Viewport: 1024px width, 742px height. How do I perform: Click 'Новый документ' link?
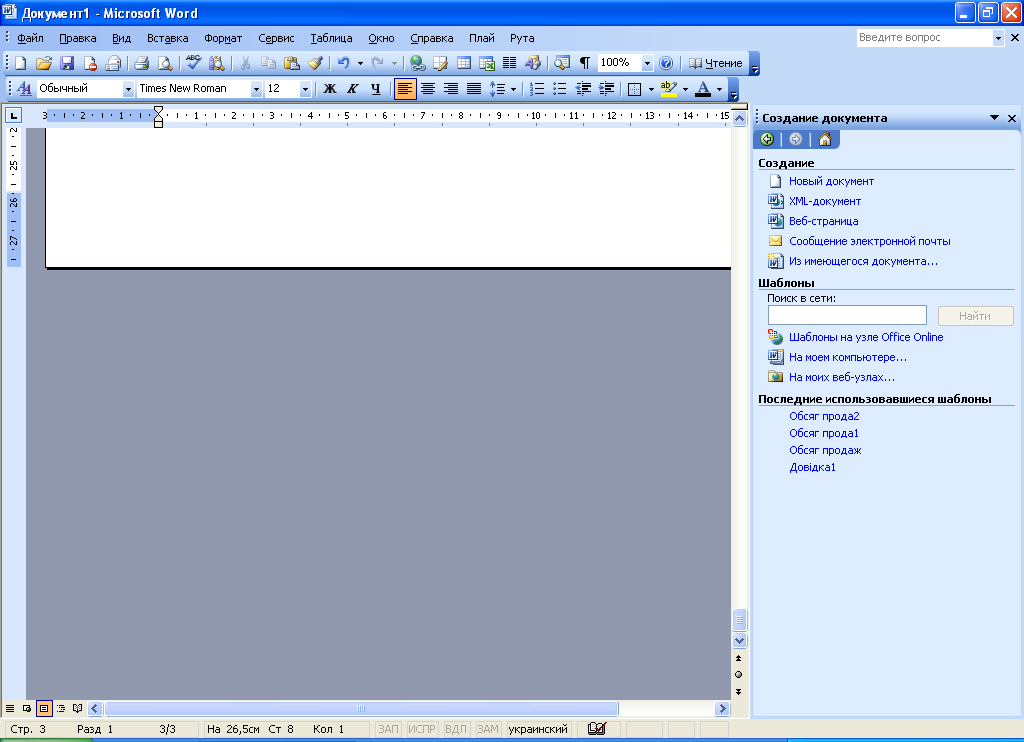(831, 181)
